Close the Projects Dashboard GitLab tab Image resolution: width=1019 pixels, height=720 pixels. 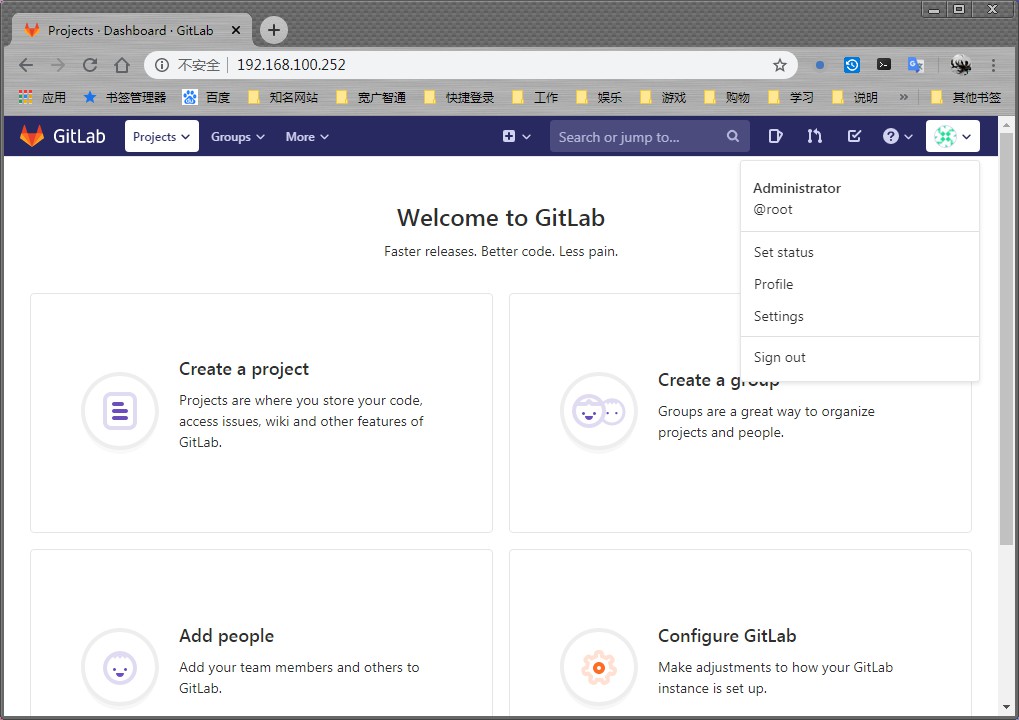coord(236,30)
